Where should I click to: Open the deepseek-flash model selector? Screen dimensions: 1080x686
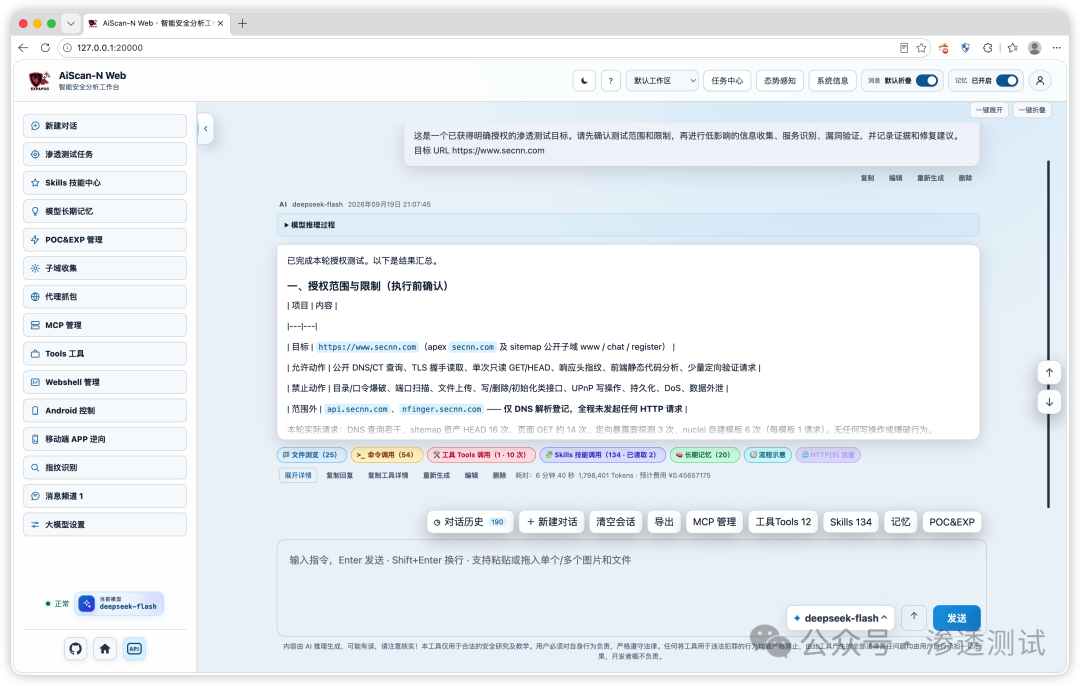tap(840, 618)
